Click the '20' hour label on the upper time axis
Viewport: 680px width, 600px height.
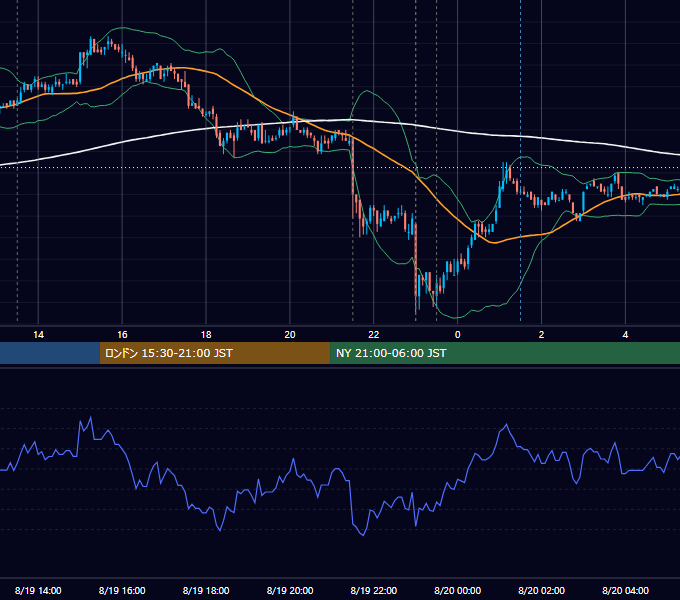tap(290, 335)
